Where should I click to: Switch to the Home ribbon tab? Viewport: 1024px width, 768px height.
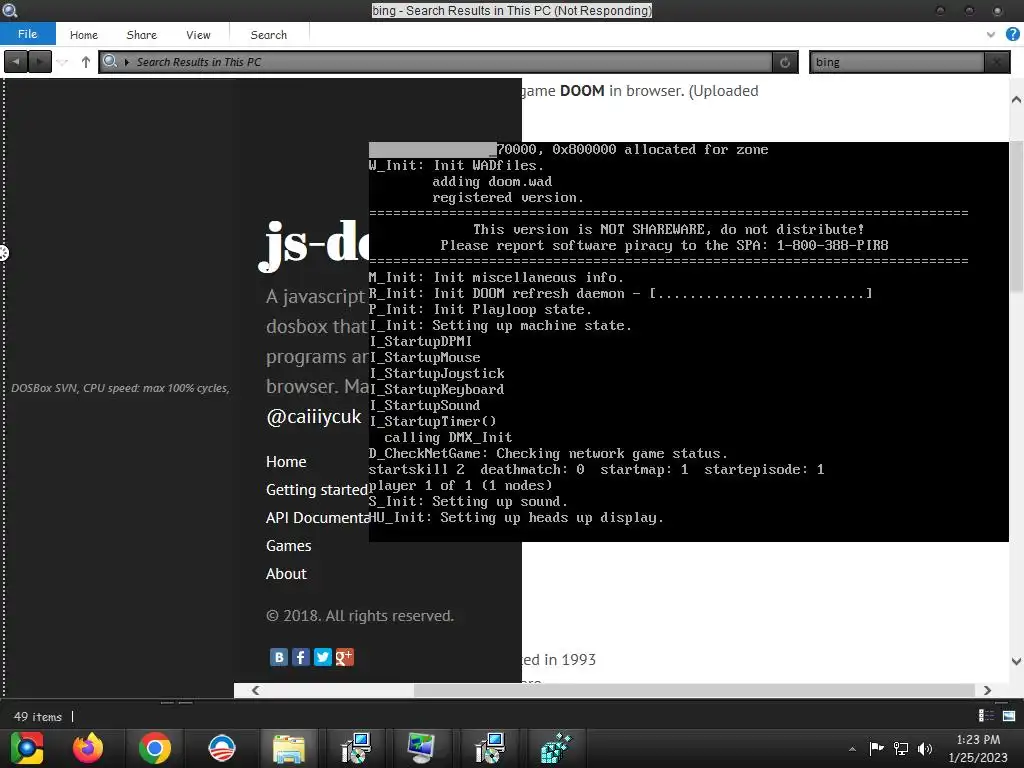tap(84, 35)
